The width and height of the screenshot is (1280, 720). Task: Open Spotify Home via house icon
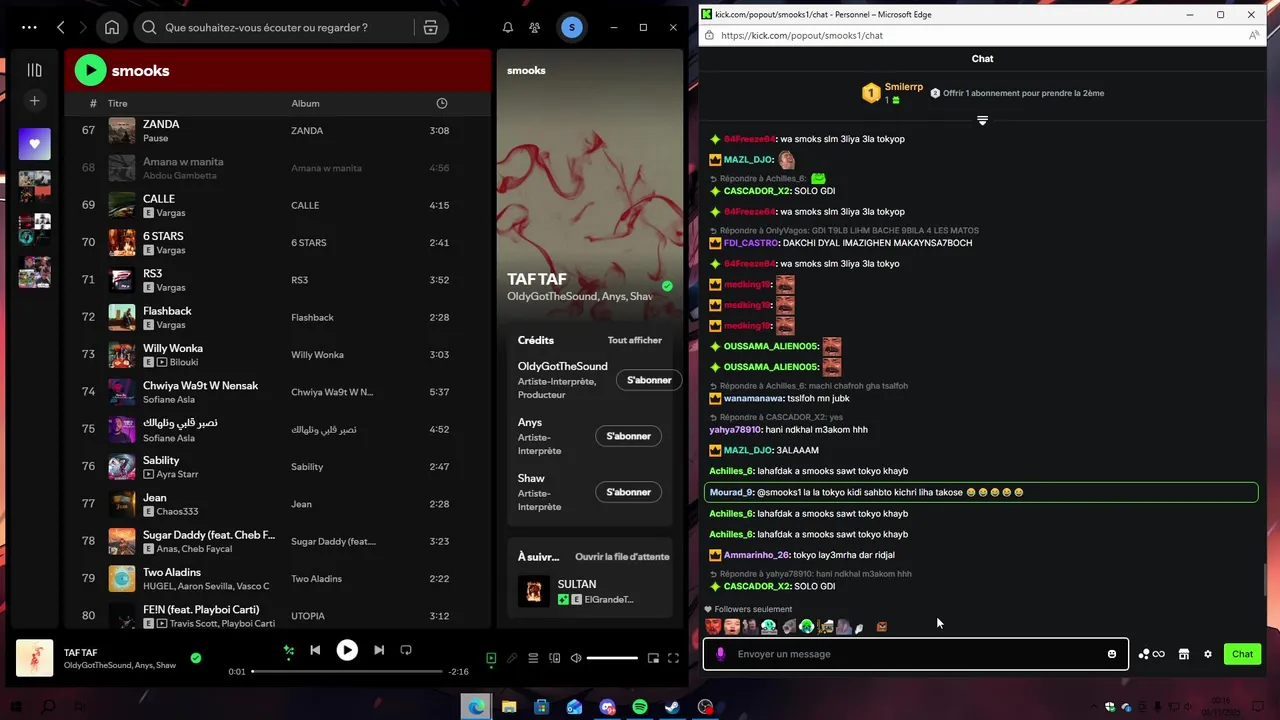[x=112, y=28]
